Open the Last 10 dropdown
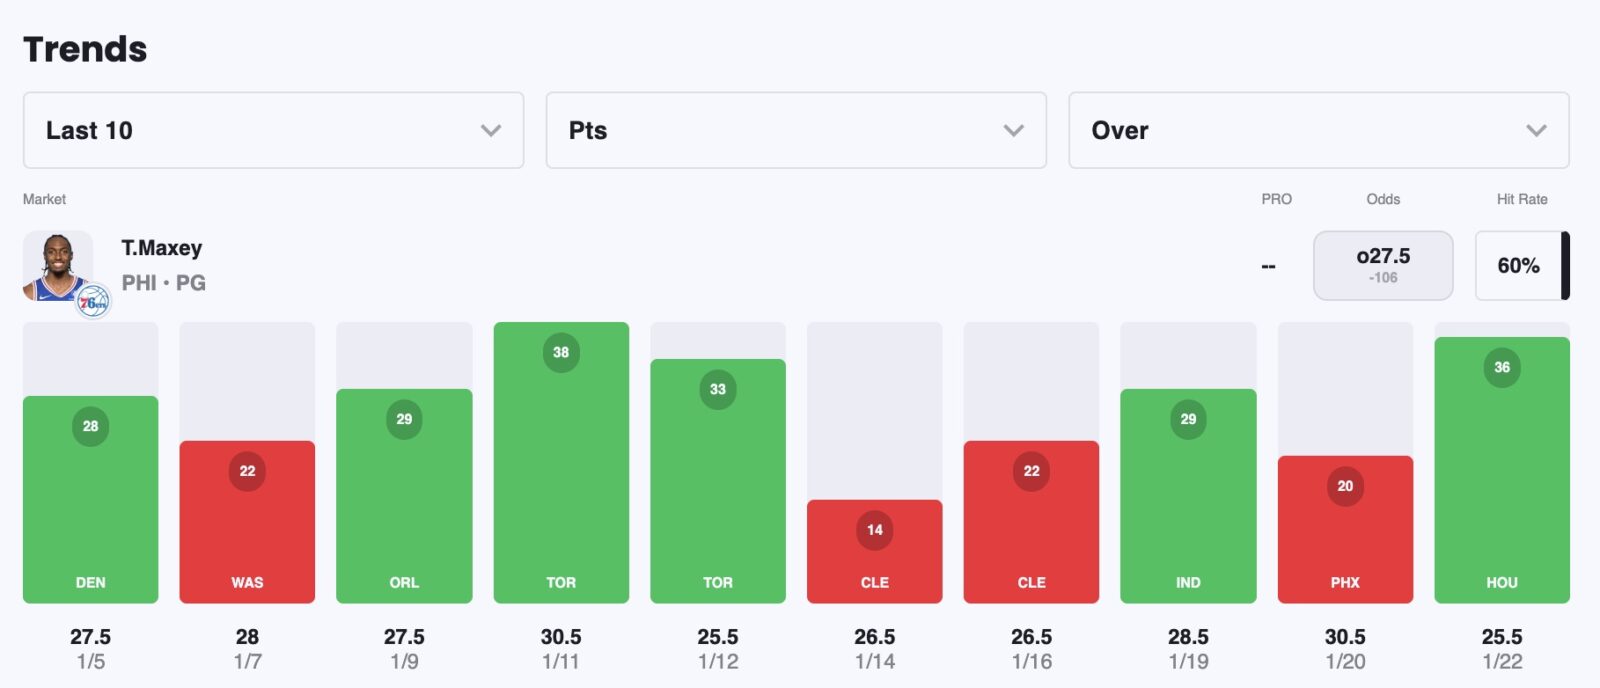The image size is (1600, 688). (x=273, y=131)
